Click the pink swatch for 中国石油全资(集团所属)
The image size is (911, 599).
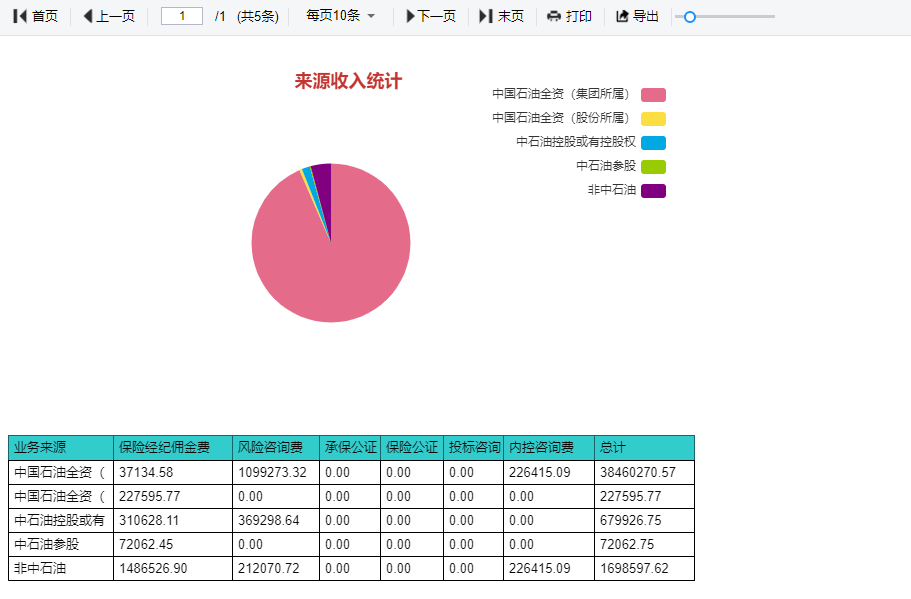click(655, 94)
